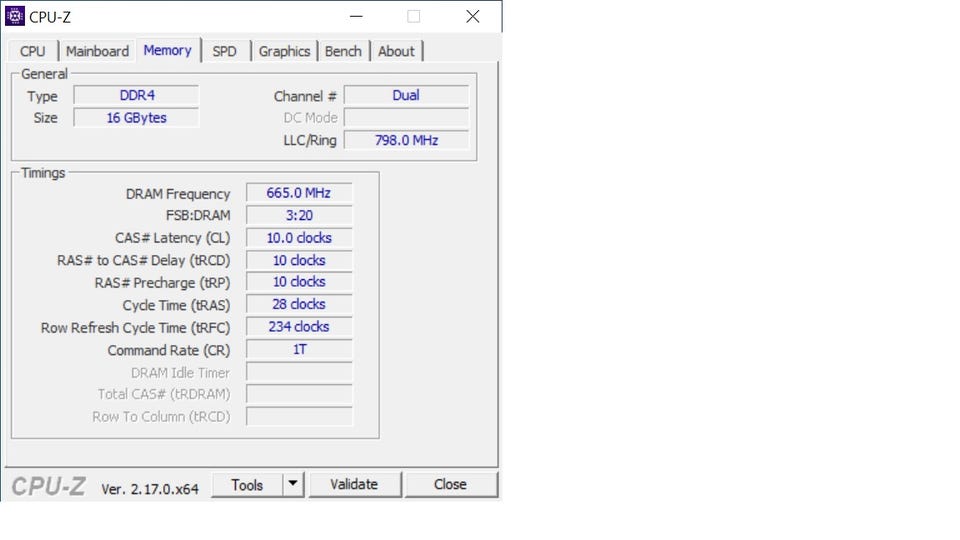Click the Validate button

[x=354, y=484]
